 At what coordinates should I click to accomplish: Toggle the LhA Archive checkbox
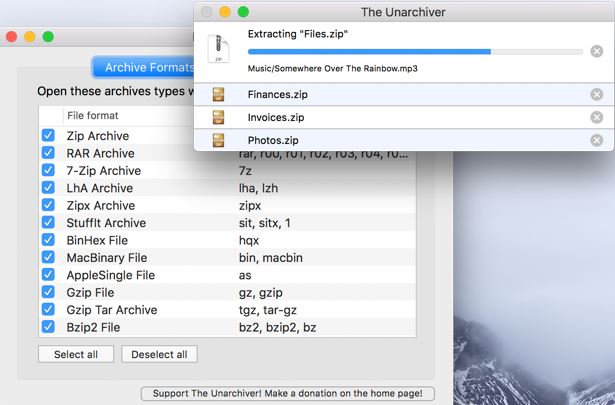48,187
